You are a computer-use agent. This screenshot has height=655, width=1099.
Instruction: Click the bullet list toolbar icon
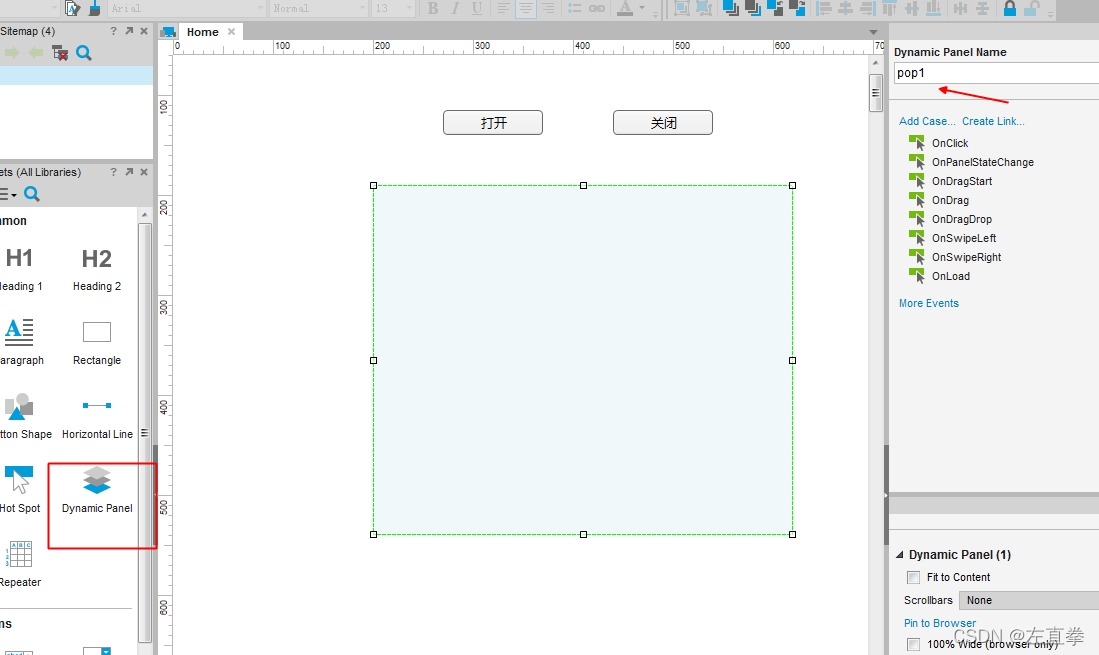pyautogui.click(x=574, y=8)
